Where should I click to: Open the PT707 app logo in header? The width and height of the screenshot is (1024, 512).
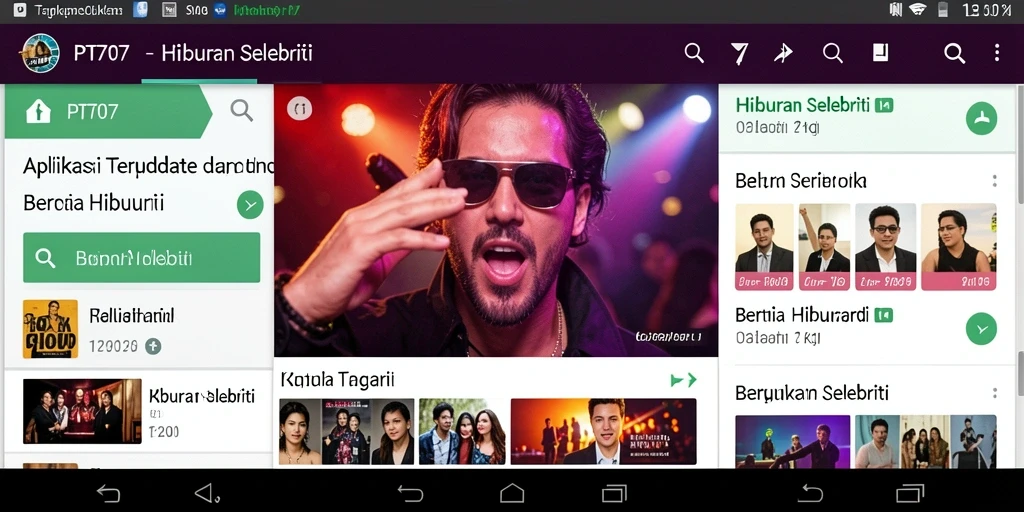(x=40, y=53)
